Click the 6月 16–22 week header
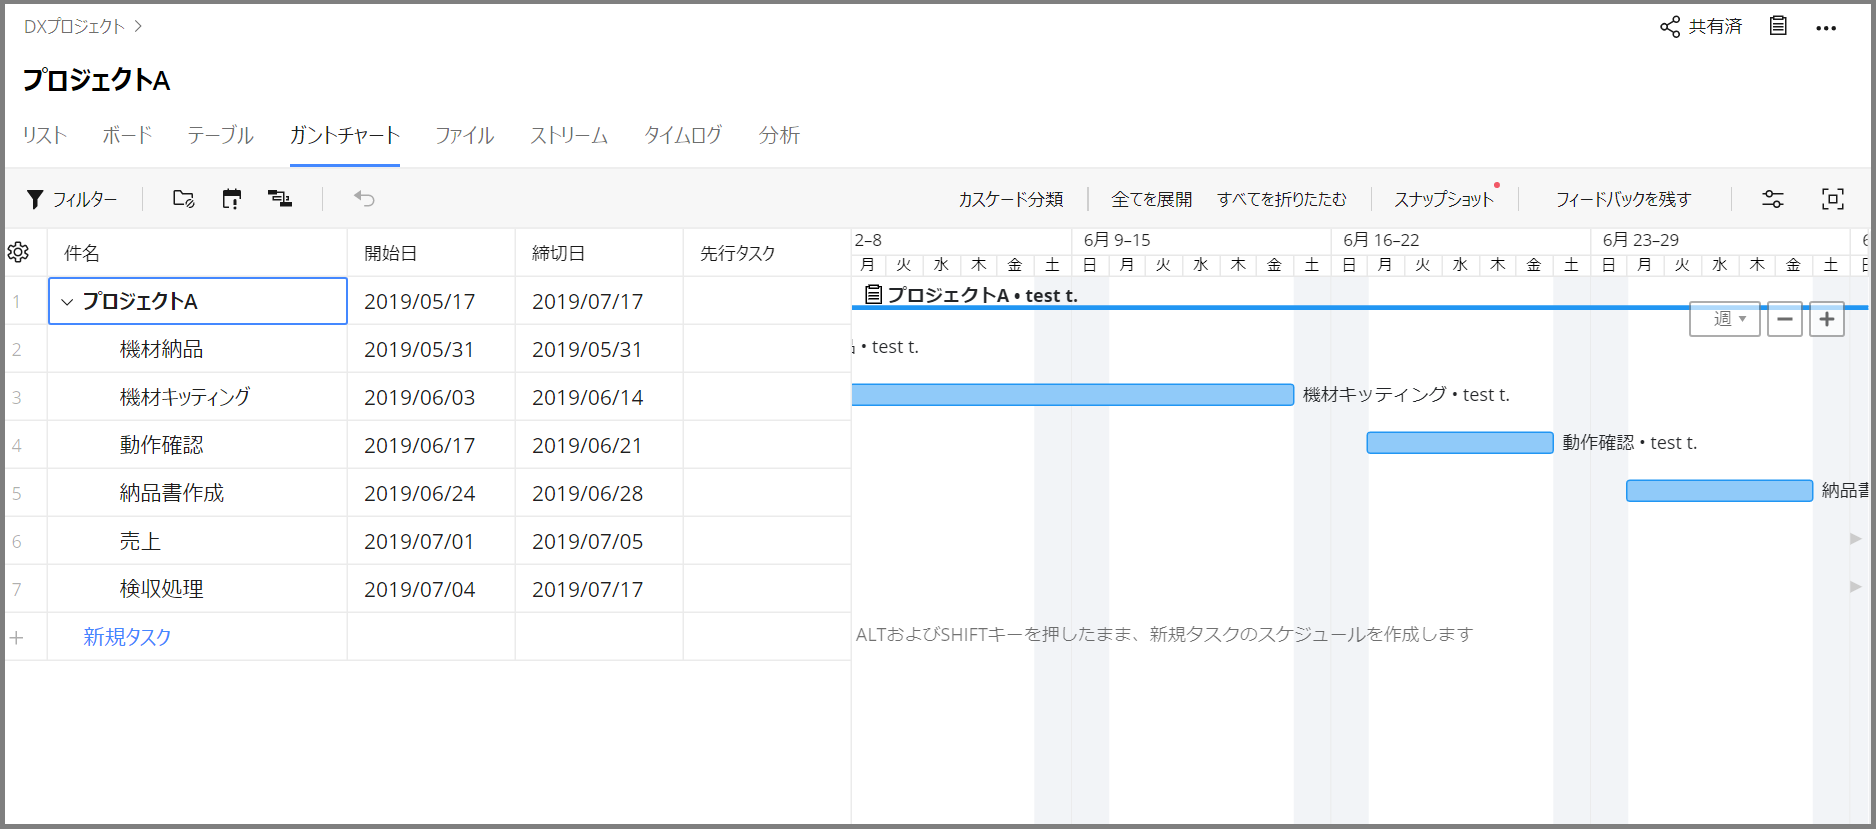This screenshot has height=829, width=1876. [1381, 240]
